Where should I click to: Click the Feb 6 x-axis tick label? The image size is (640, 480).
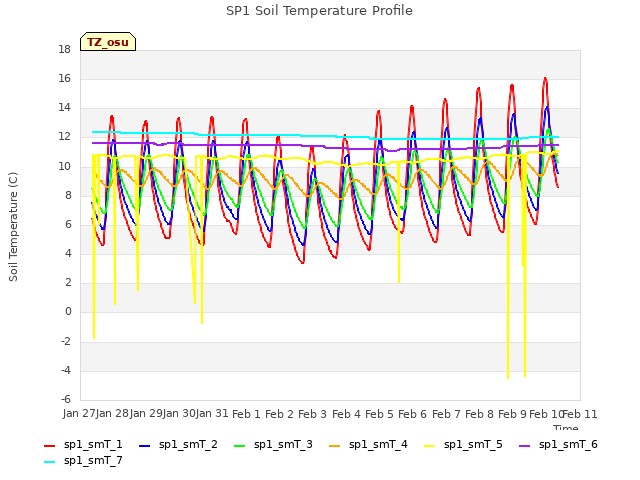pos(412,414)
